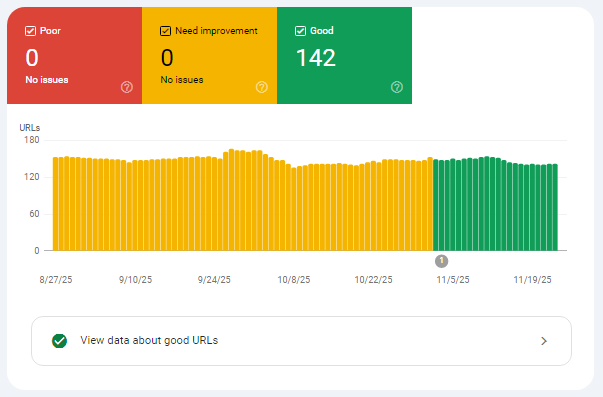Click the 60 axis value
The height and width of the screenshot is (397, 603).
34,214
